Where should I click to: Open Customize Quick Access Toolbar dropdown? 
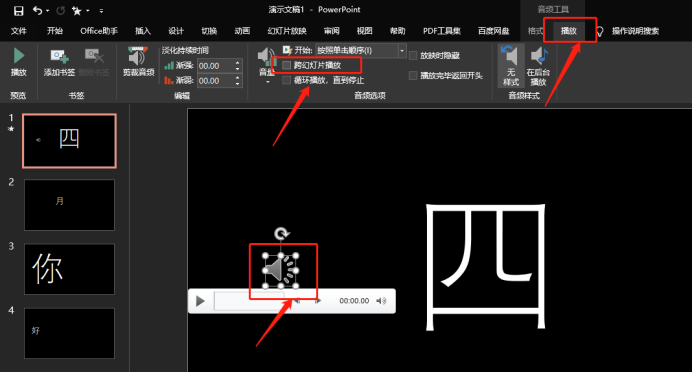101,11
